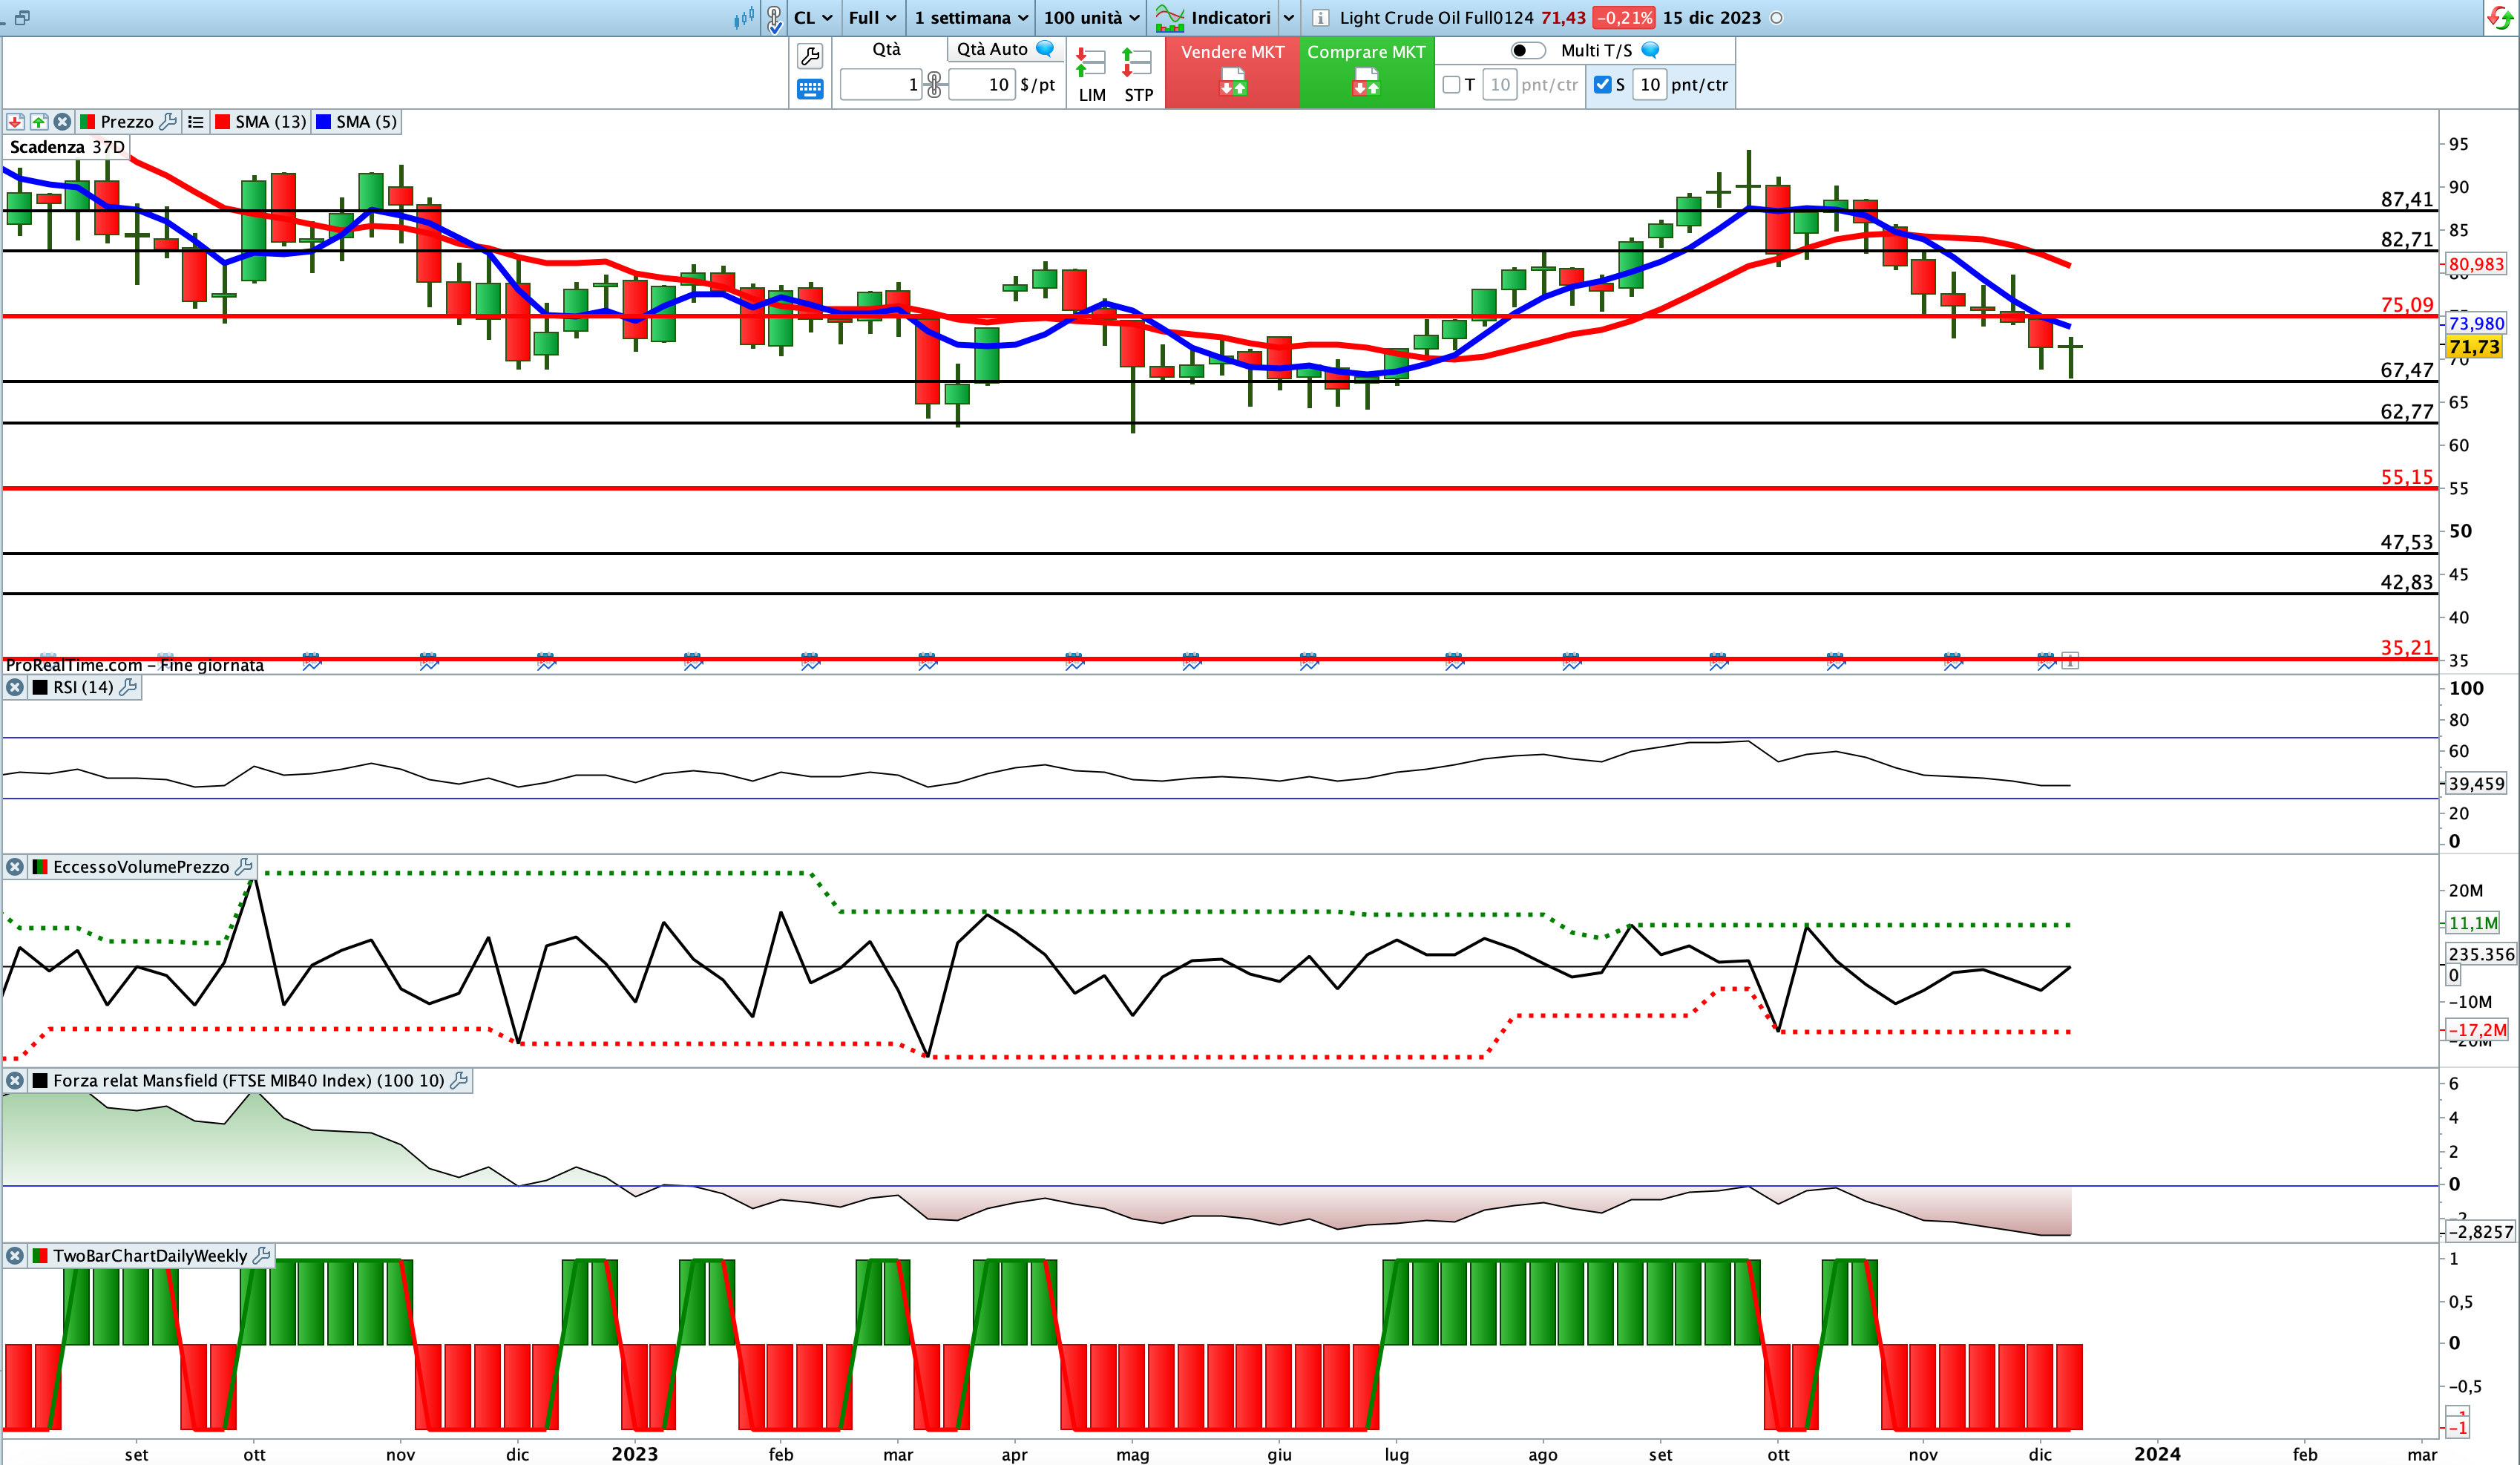Open RSI (14) settings wrench
2520x1465 pixels.
pyautogui.click(x=128, y=687)
